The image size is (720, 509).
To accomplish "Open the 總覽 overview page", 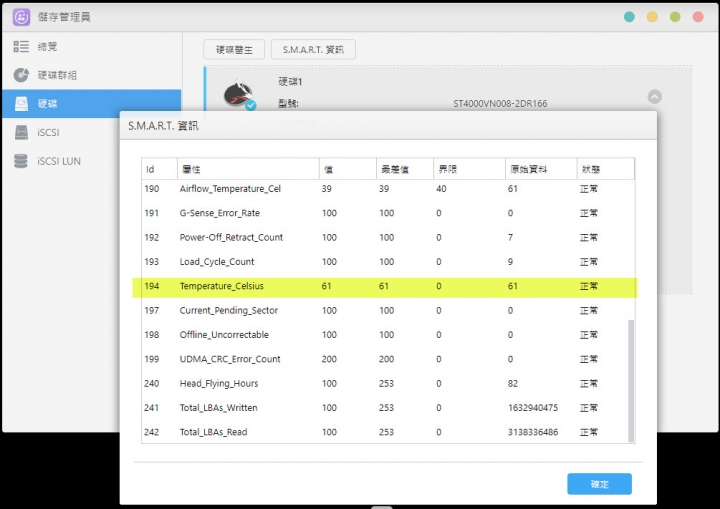I will pyautogui.click(x=92, y=46).
